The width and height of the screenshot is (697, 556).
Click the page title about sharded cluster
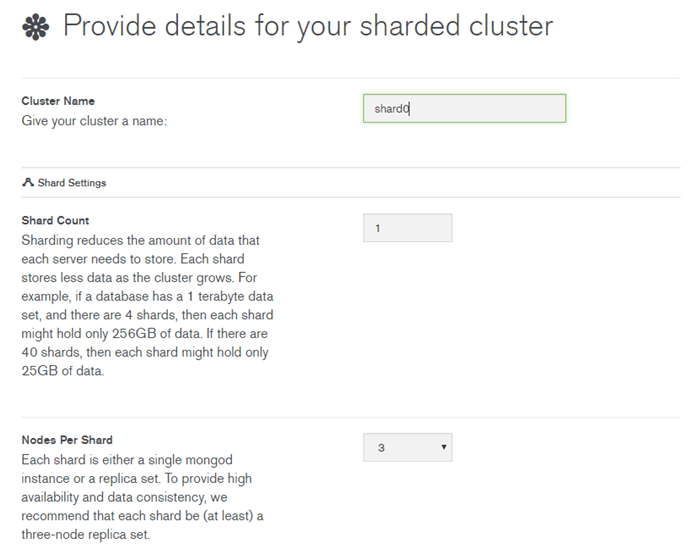(308, 26)
